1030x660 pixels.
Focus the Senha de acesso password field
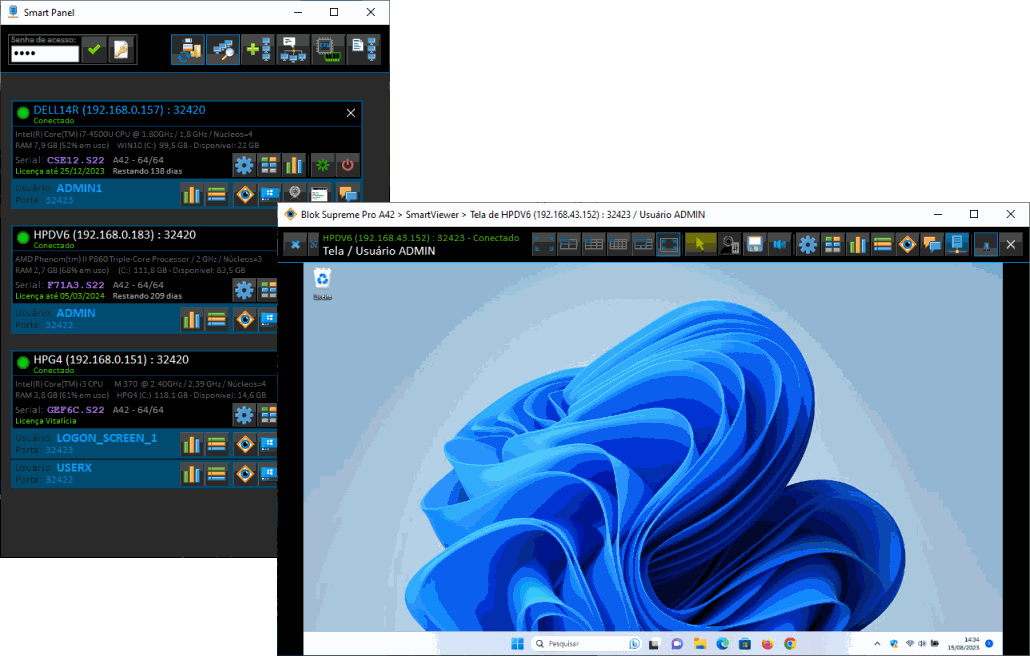45,53
